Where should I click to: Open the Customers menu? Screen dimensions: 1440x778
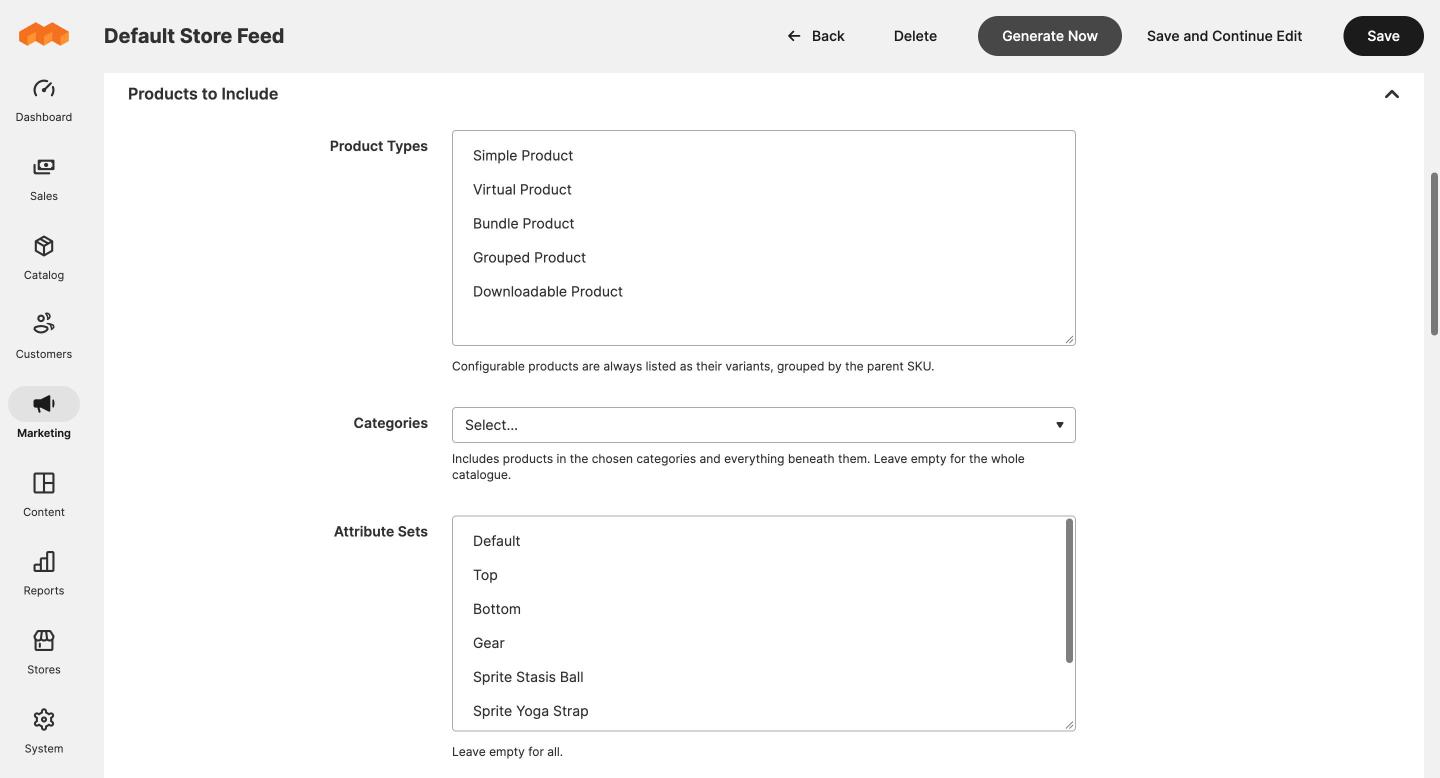click(44, 338)
